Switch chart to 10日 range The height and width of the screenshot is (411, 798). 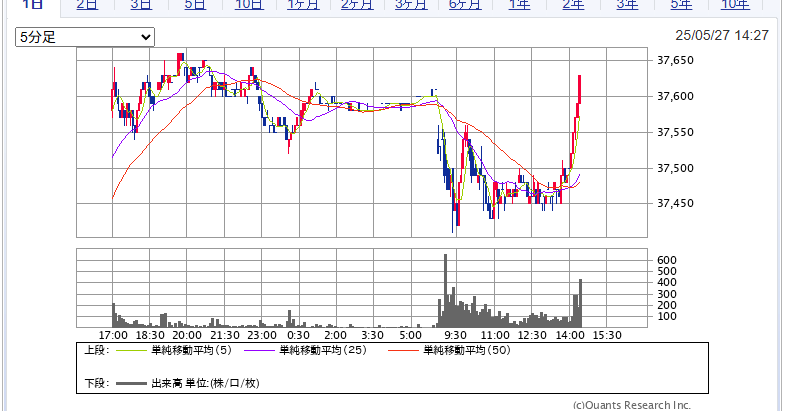pos(249,6)
